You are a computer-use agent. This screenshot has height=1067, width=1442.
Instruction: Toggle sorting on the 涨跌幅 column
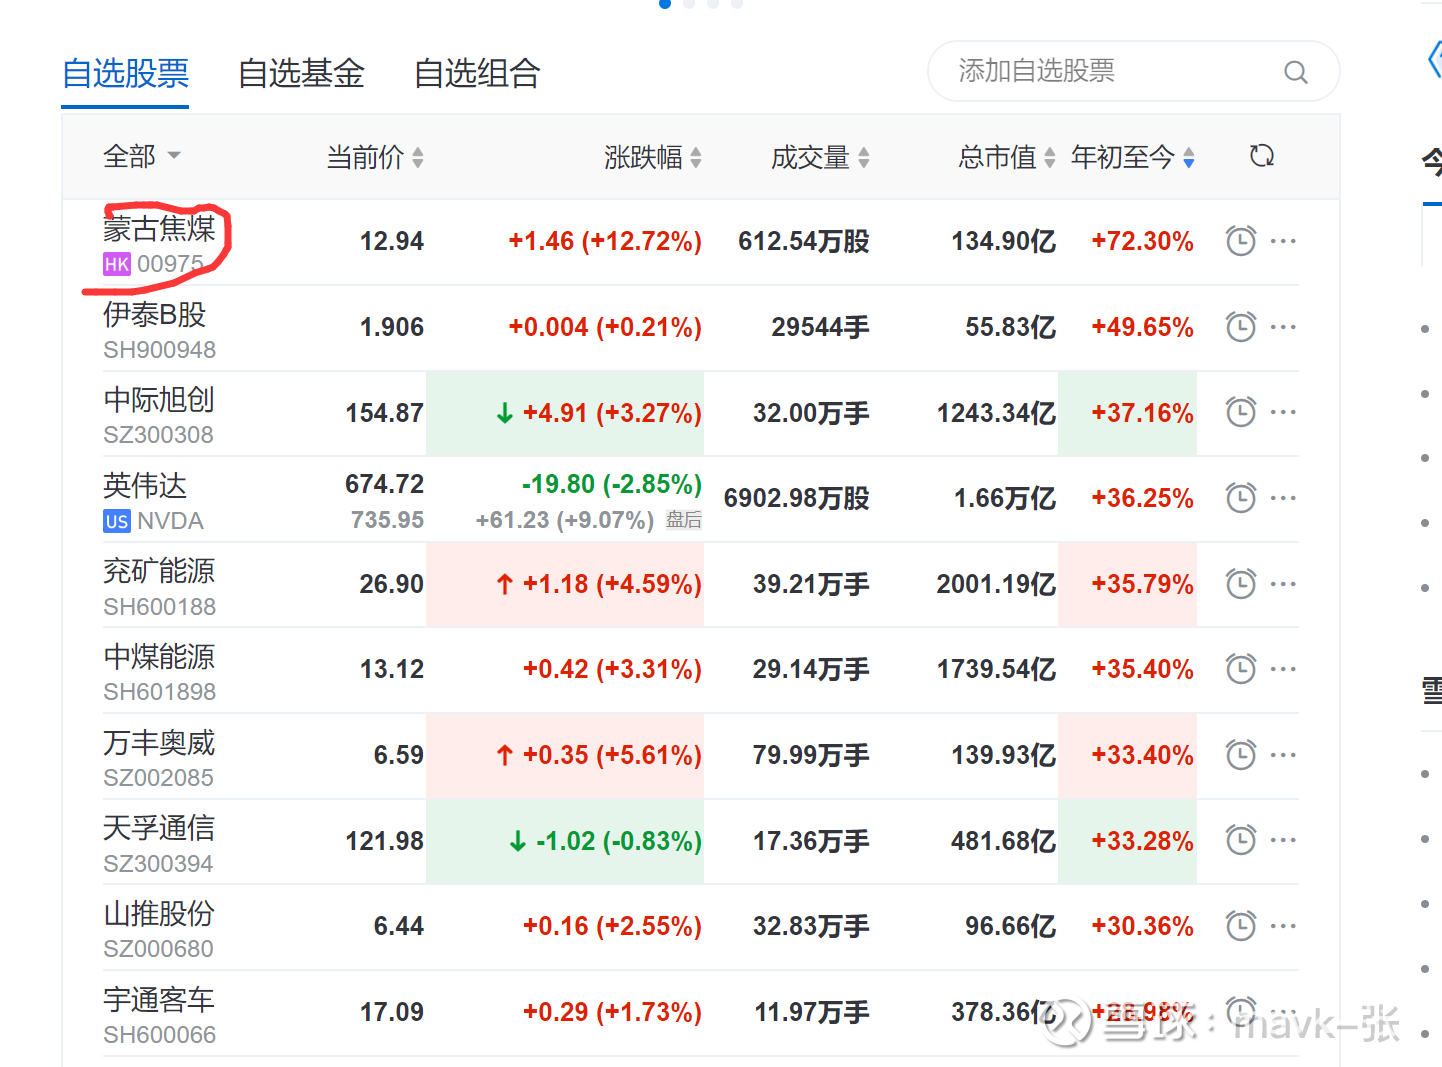click(x=694, y=157)
